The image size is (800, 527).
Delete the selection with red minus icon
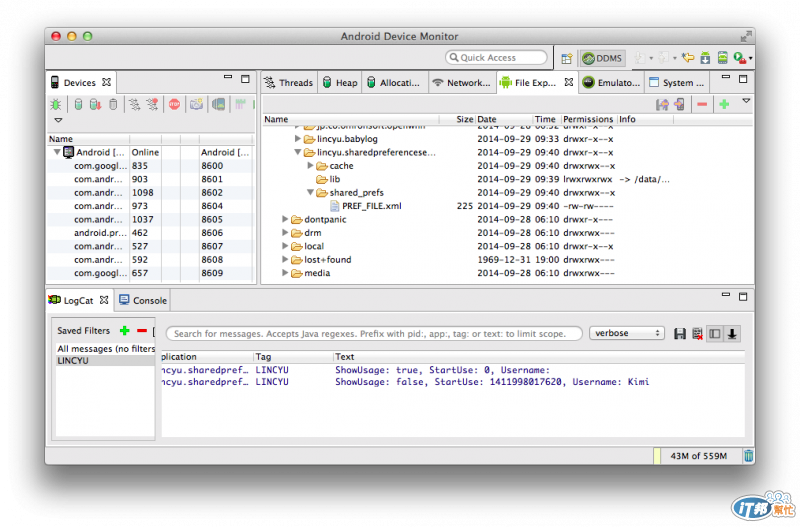tap(702, 105)
